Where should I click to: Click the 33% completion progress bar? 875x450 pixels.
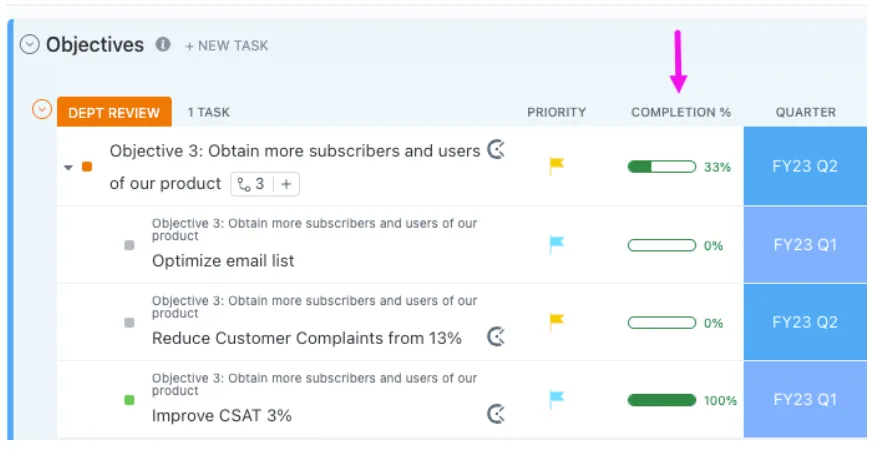662,166
